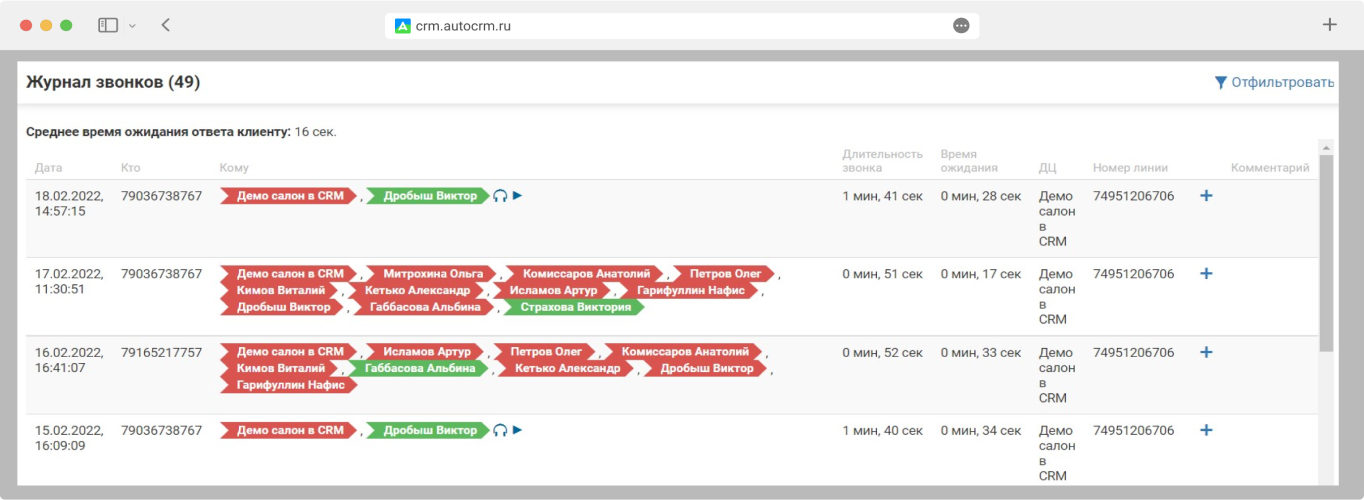1364x500 pixels.
Task: Open a new tab with plus button
Action: tap(1329, 25)
